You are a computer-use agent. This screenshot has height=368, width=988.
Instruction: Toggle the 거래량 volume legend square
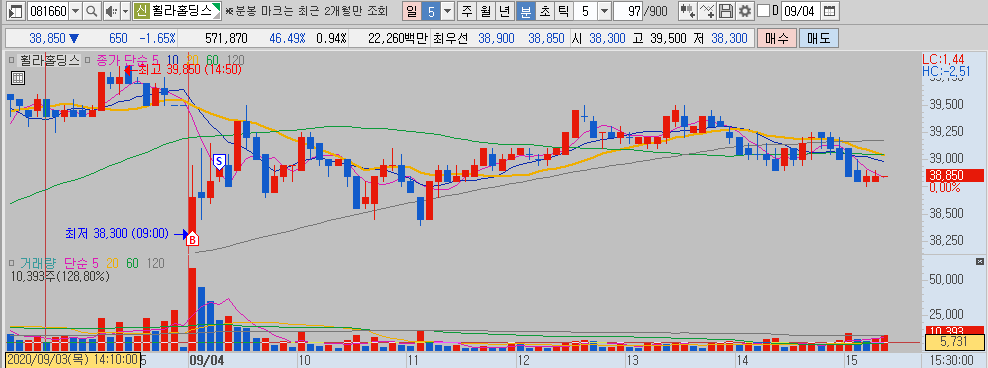[11, 263]
